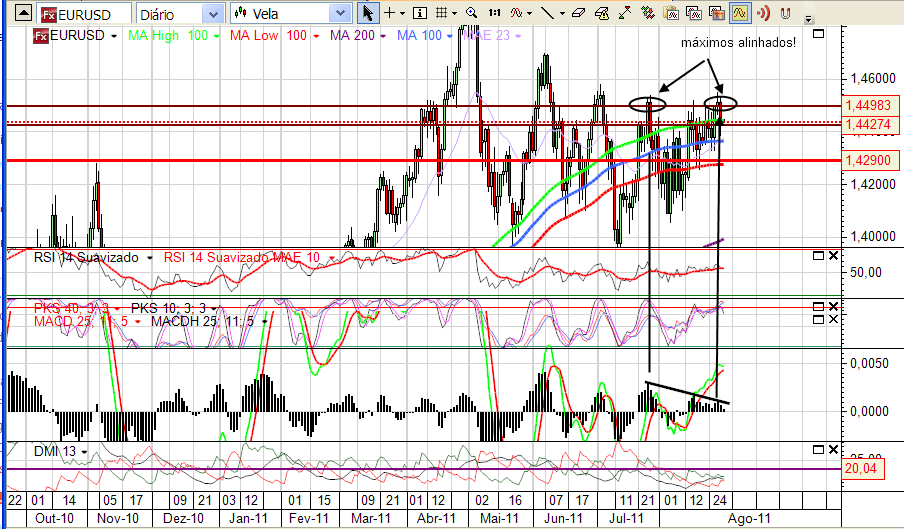Toggle chart grid lines icon
904x529 pixels.
coord(442,13)
